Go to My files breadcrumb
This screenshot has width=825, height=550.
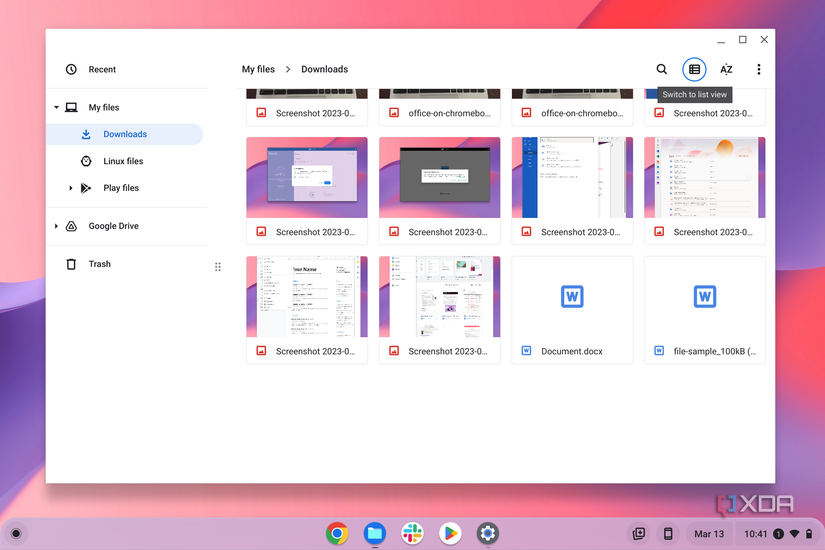258,69
